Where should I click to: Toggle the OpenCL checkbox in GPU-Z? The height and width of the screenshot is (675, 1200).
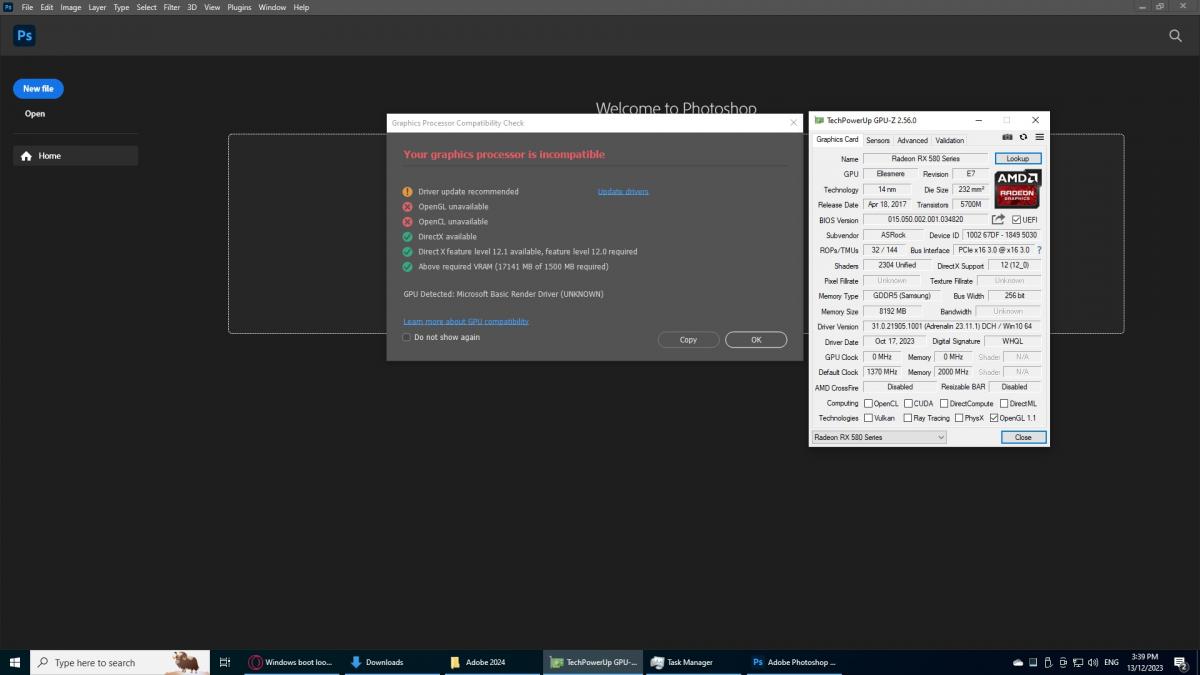(x=868, y=403)
